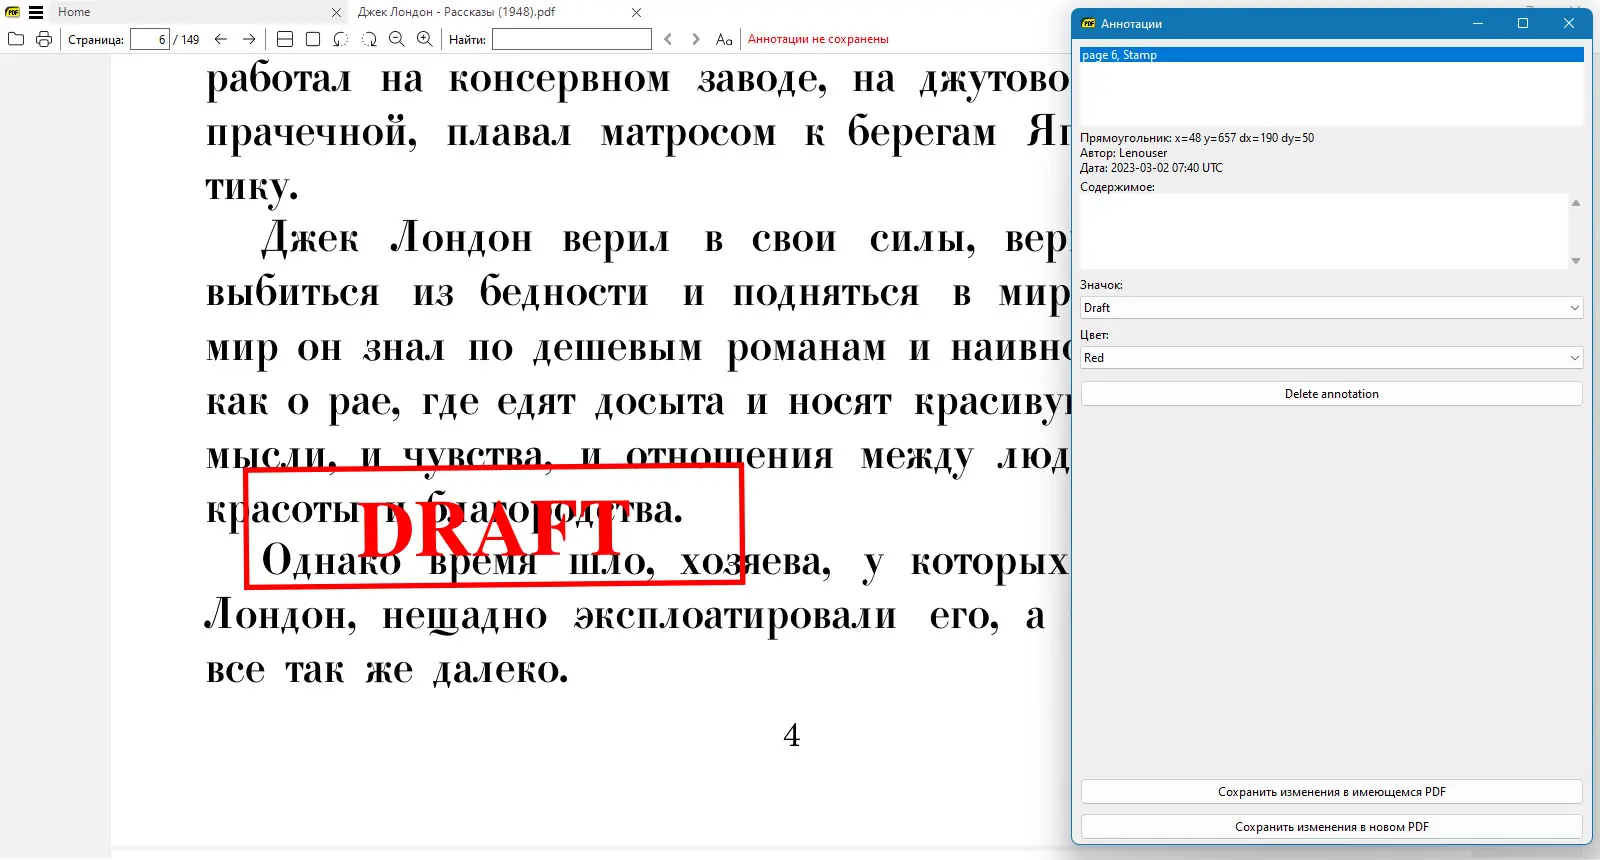Focus the Найти search field

pyautogui.click(x=572, y=39)
